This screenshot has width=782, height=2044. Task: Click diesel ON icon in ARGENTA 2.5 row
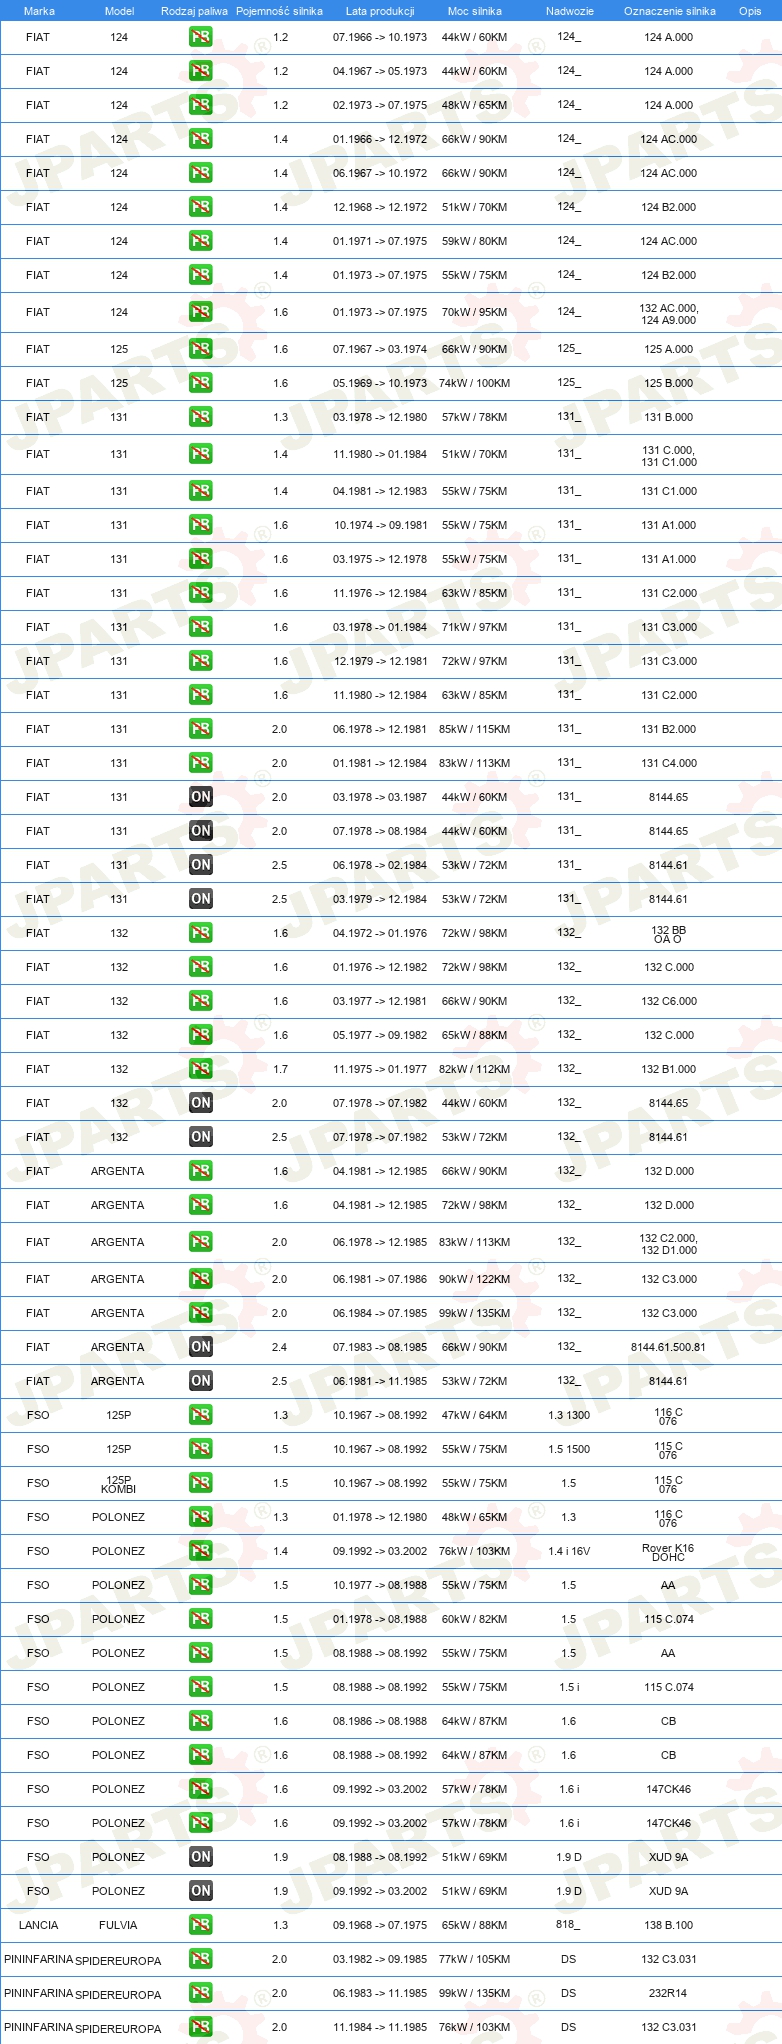[x=201, y=1381]
